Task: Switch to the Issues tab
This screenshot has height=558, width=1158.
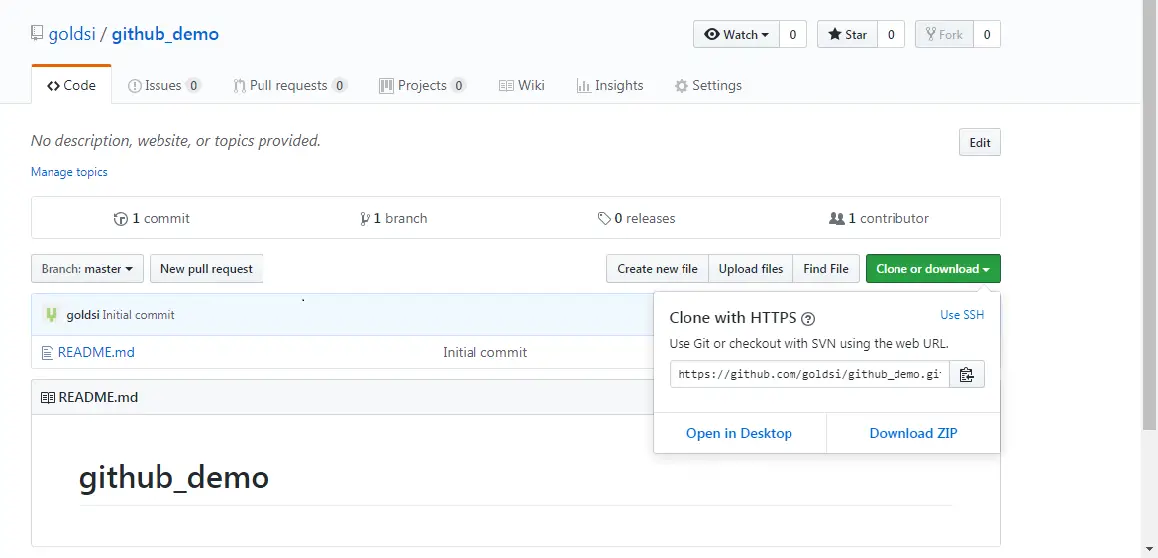Action: pyautogui.click(x=164, y=86)
